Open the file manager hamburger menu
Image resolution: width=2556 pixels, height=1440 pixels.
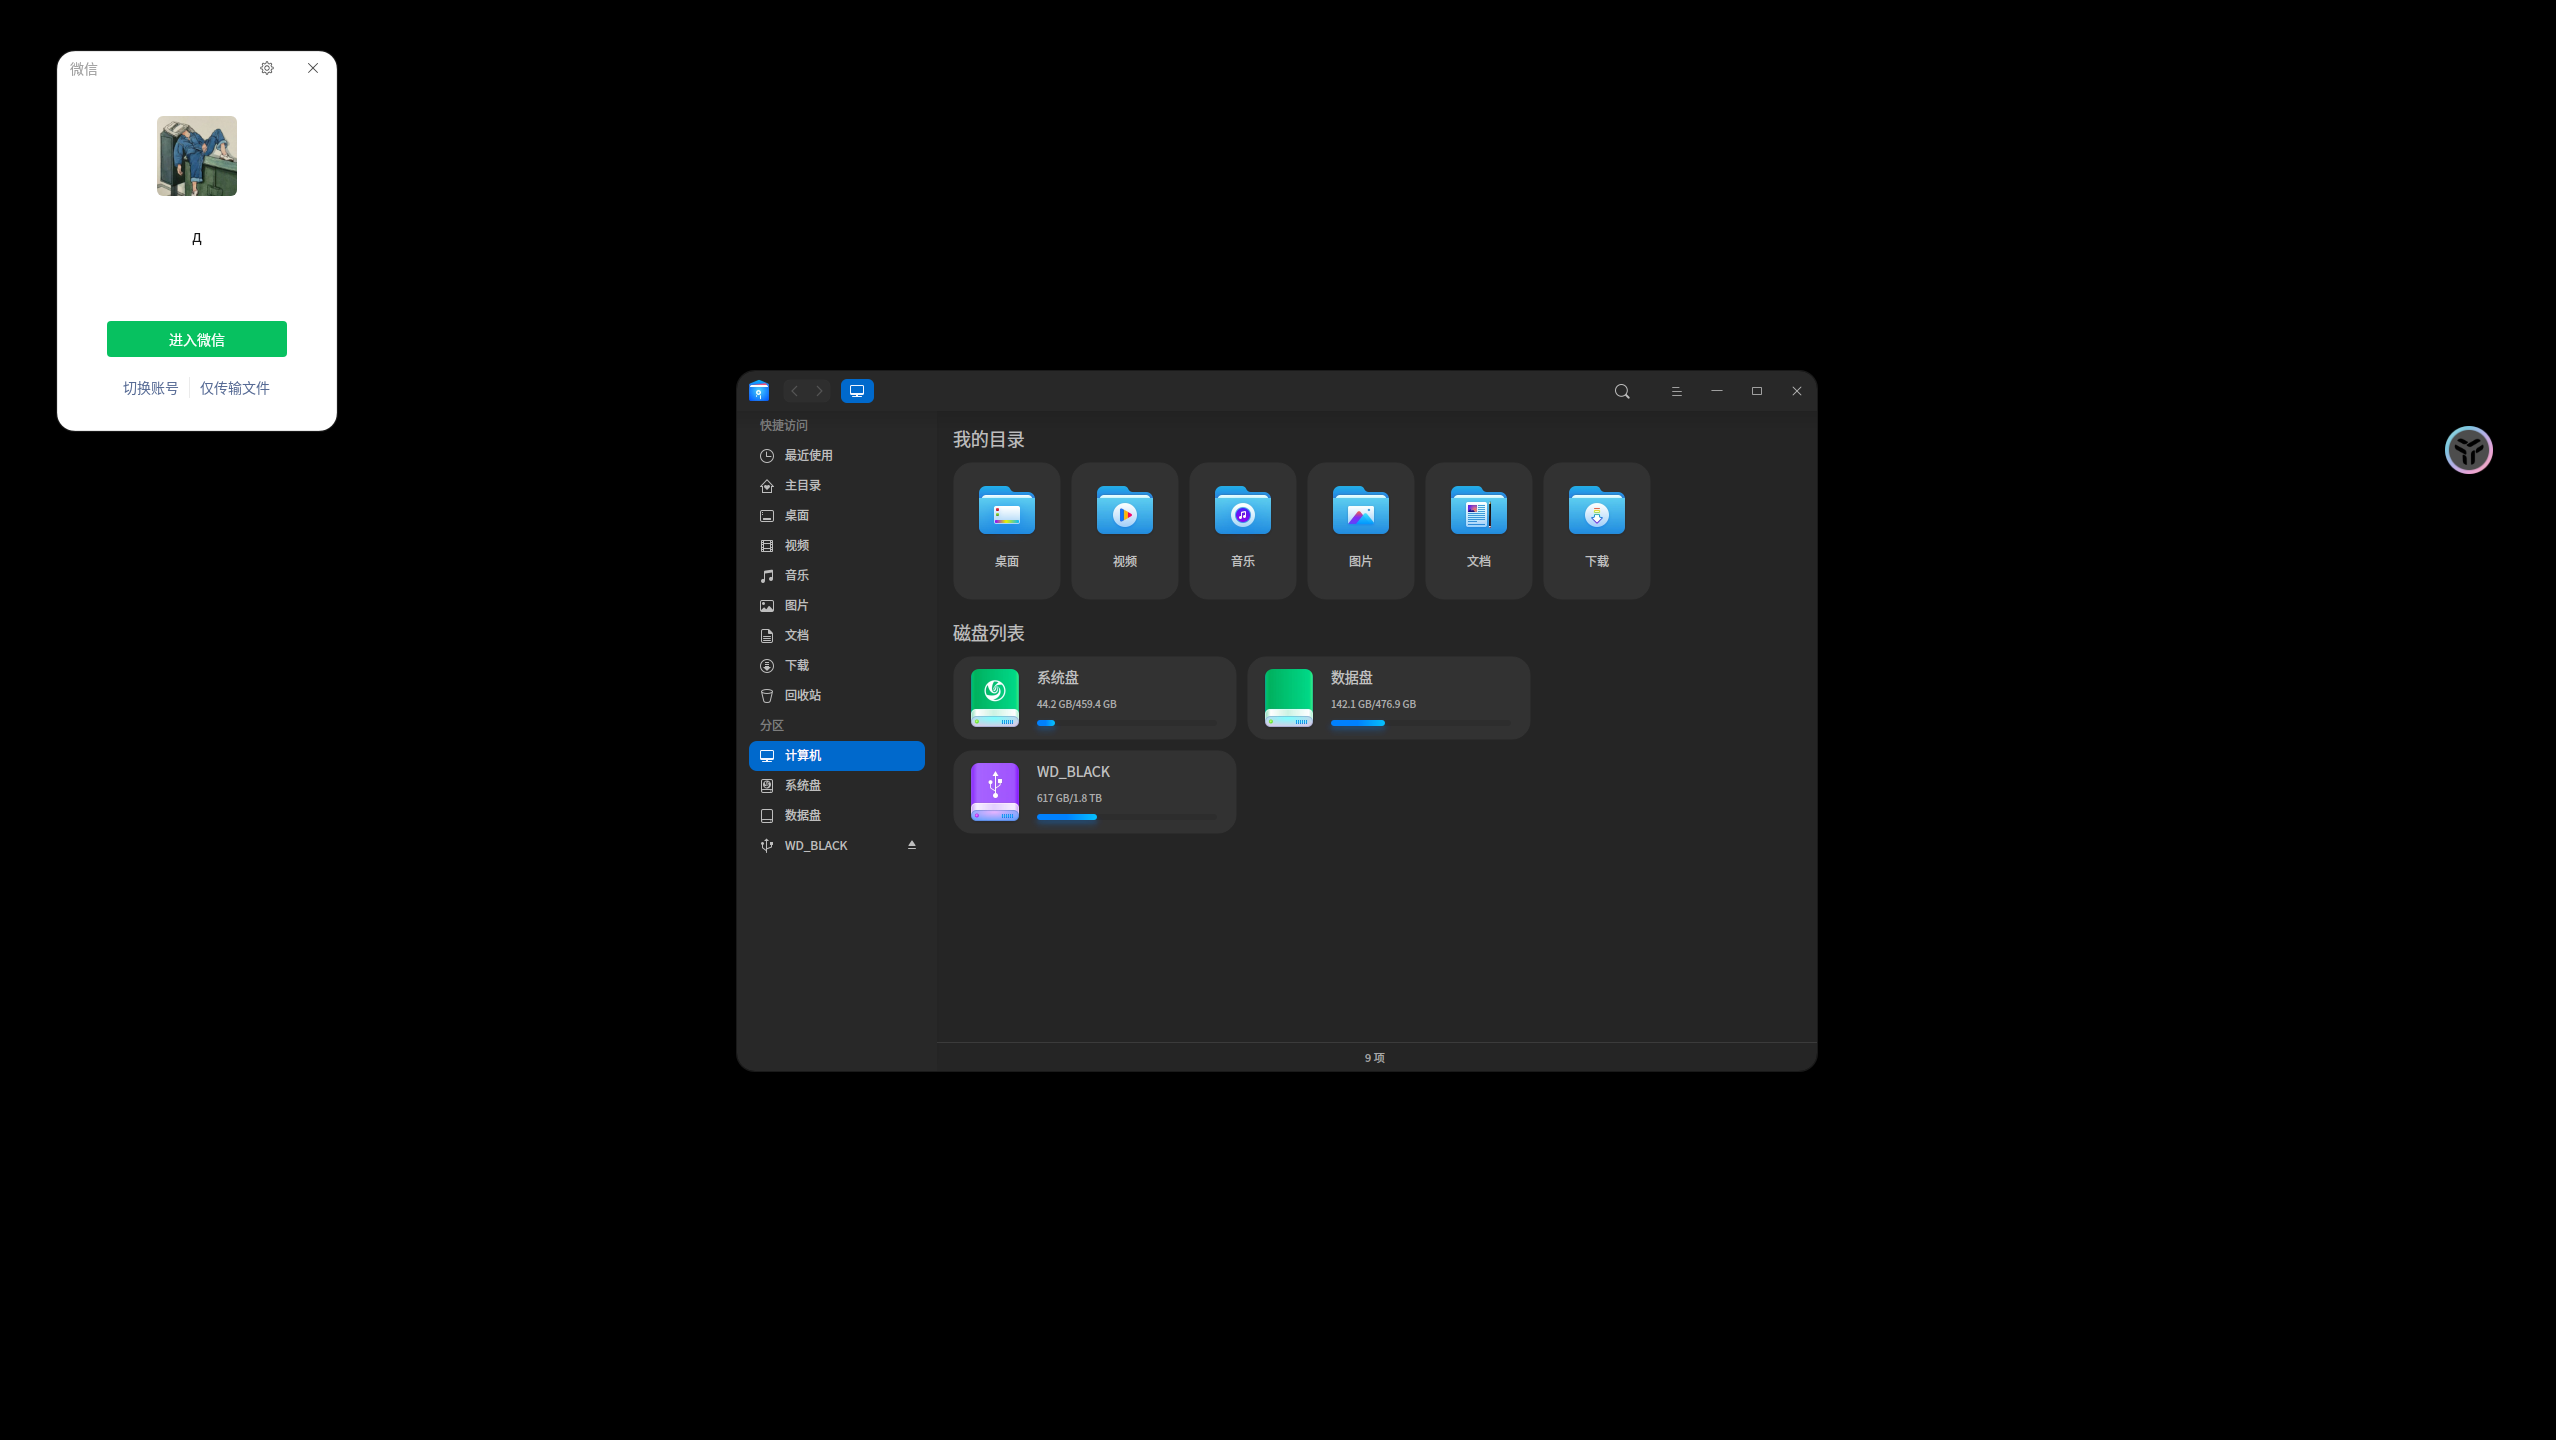coord(1677,391)
